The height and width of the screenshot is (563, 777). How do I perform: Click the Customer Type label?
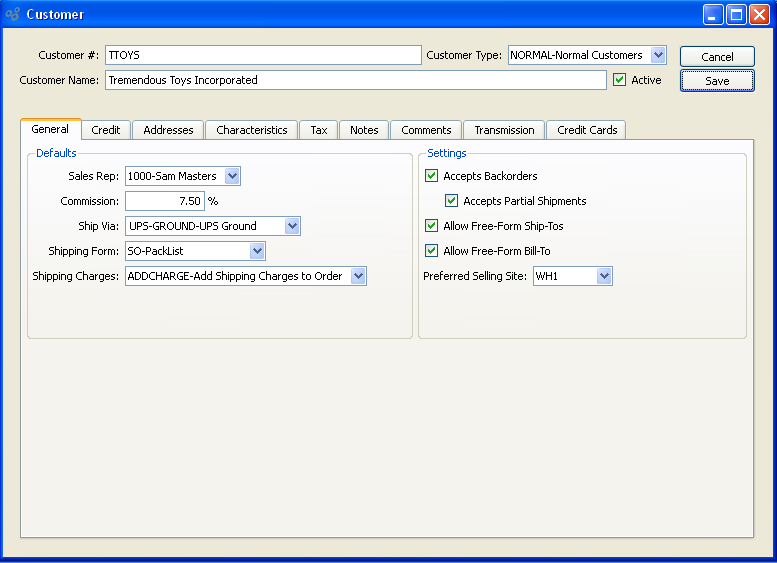[x=464, y=55]
